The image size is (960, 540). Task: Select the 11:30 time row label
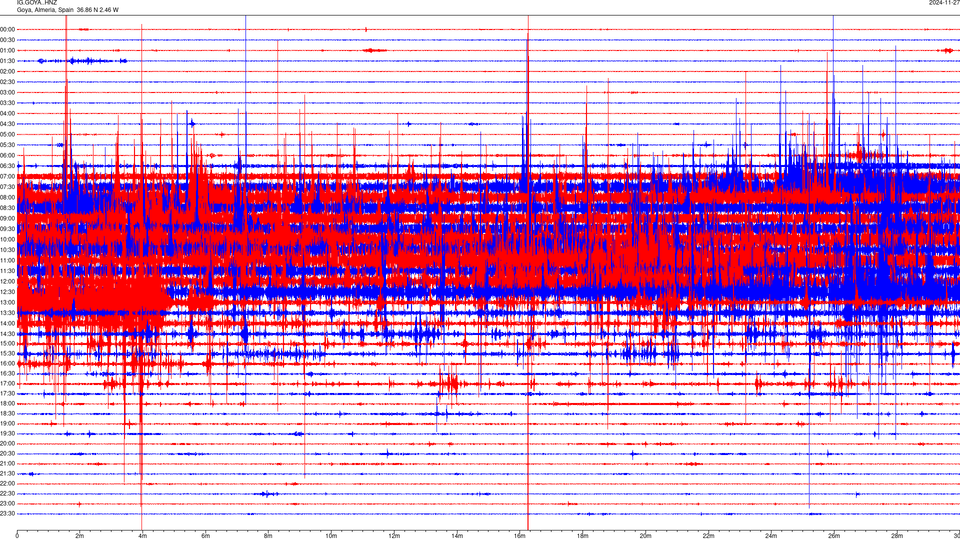click(x=7, y=271)
